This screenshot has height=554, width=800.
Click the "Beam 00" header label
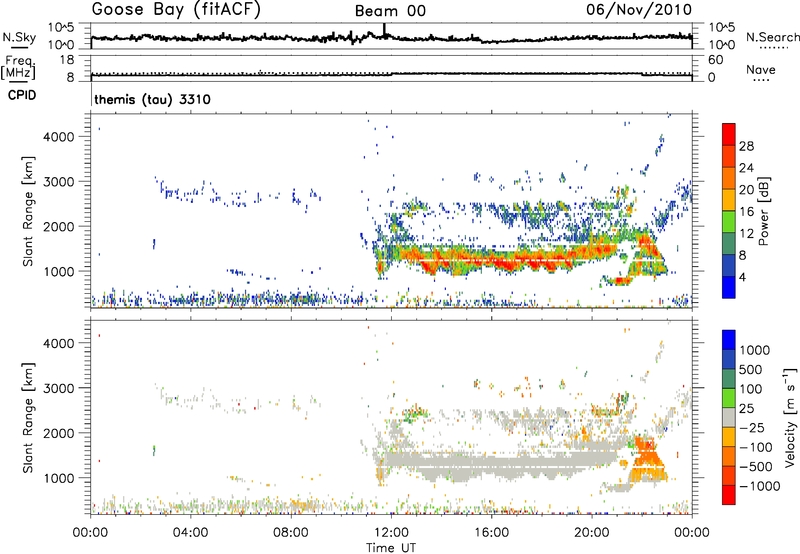pos(390,11)
